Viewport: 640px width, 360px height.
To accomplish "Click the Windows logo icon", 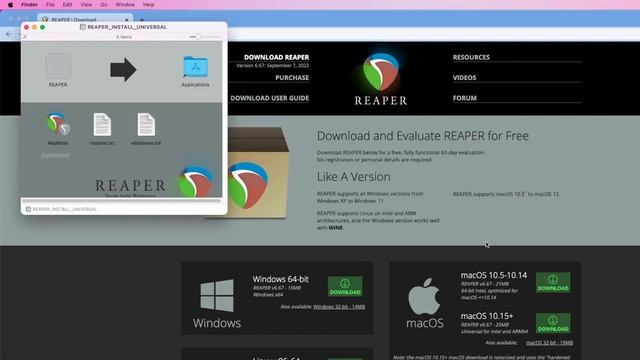I will (217, 296).
